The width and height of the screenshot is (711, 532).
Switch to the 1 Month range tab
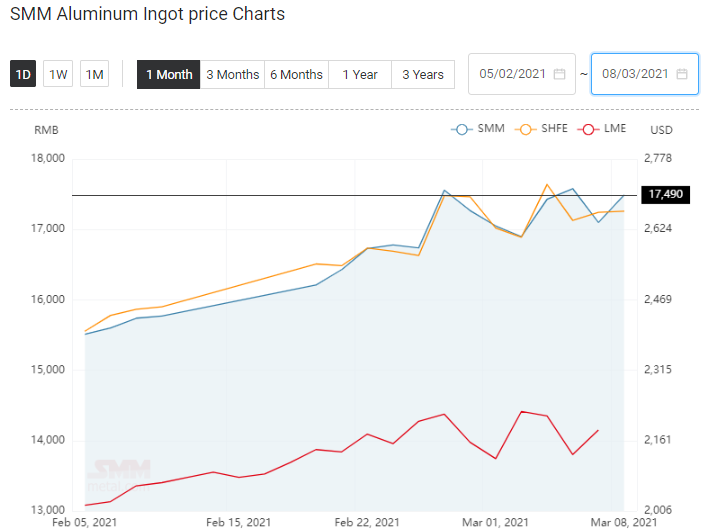pos(169,74)
